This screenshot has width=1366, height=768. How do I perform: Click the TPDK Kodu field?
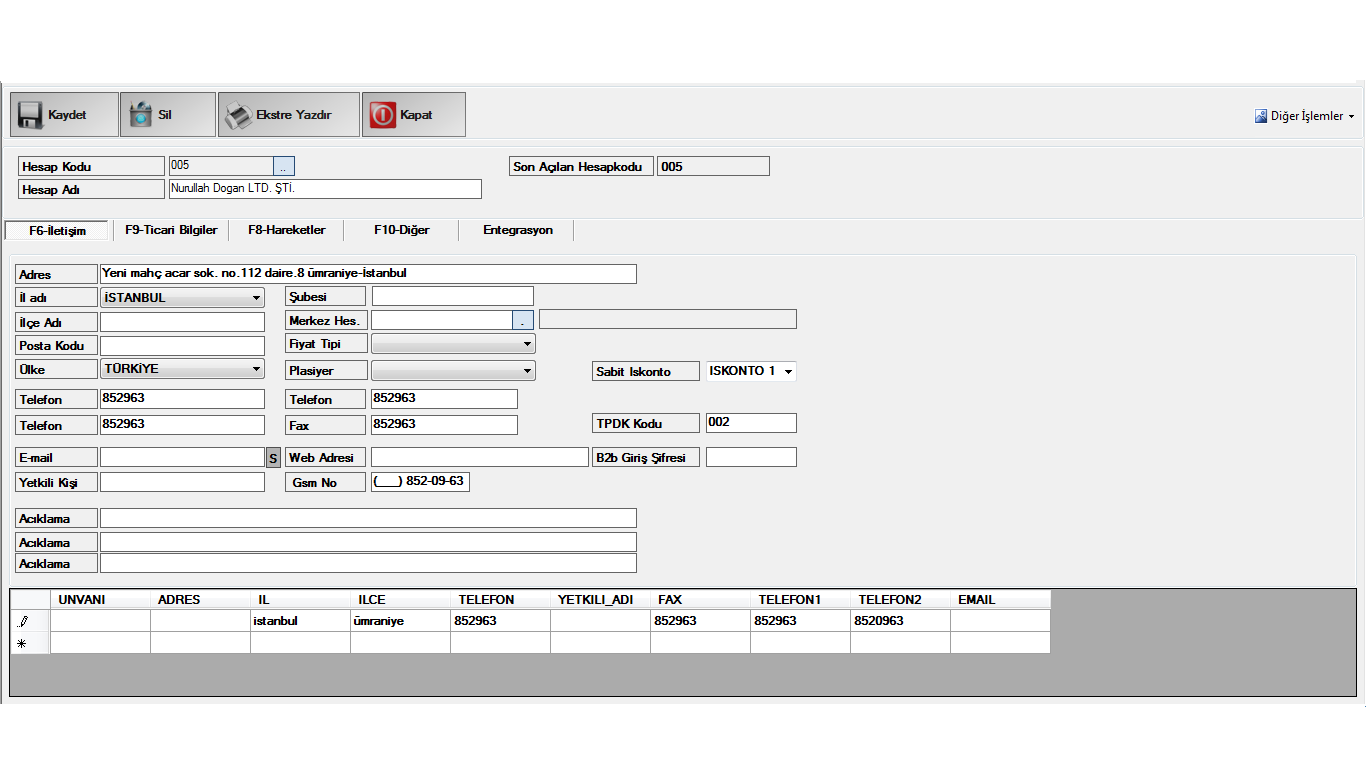(x=751, y=423)
